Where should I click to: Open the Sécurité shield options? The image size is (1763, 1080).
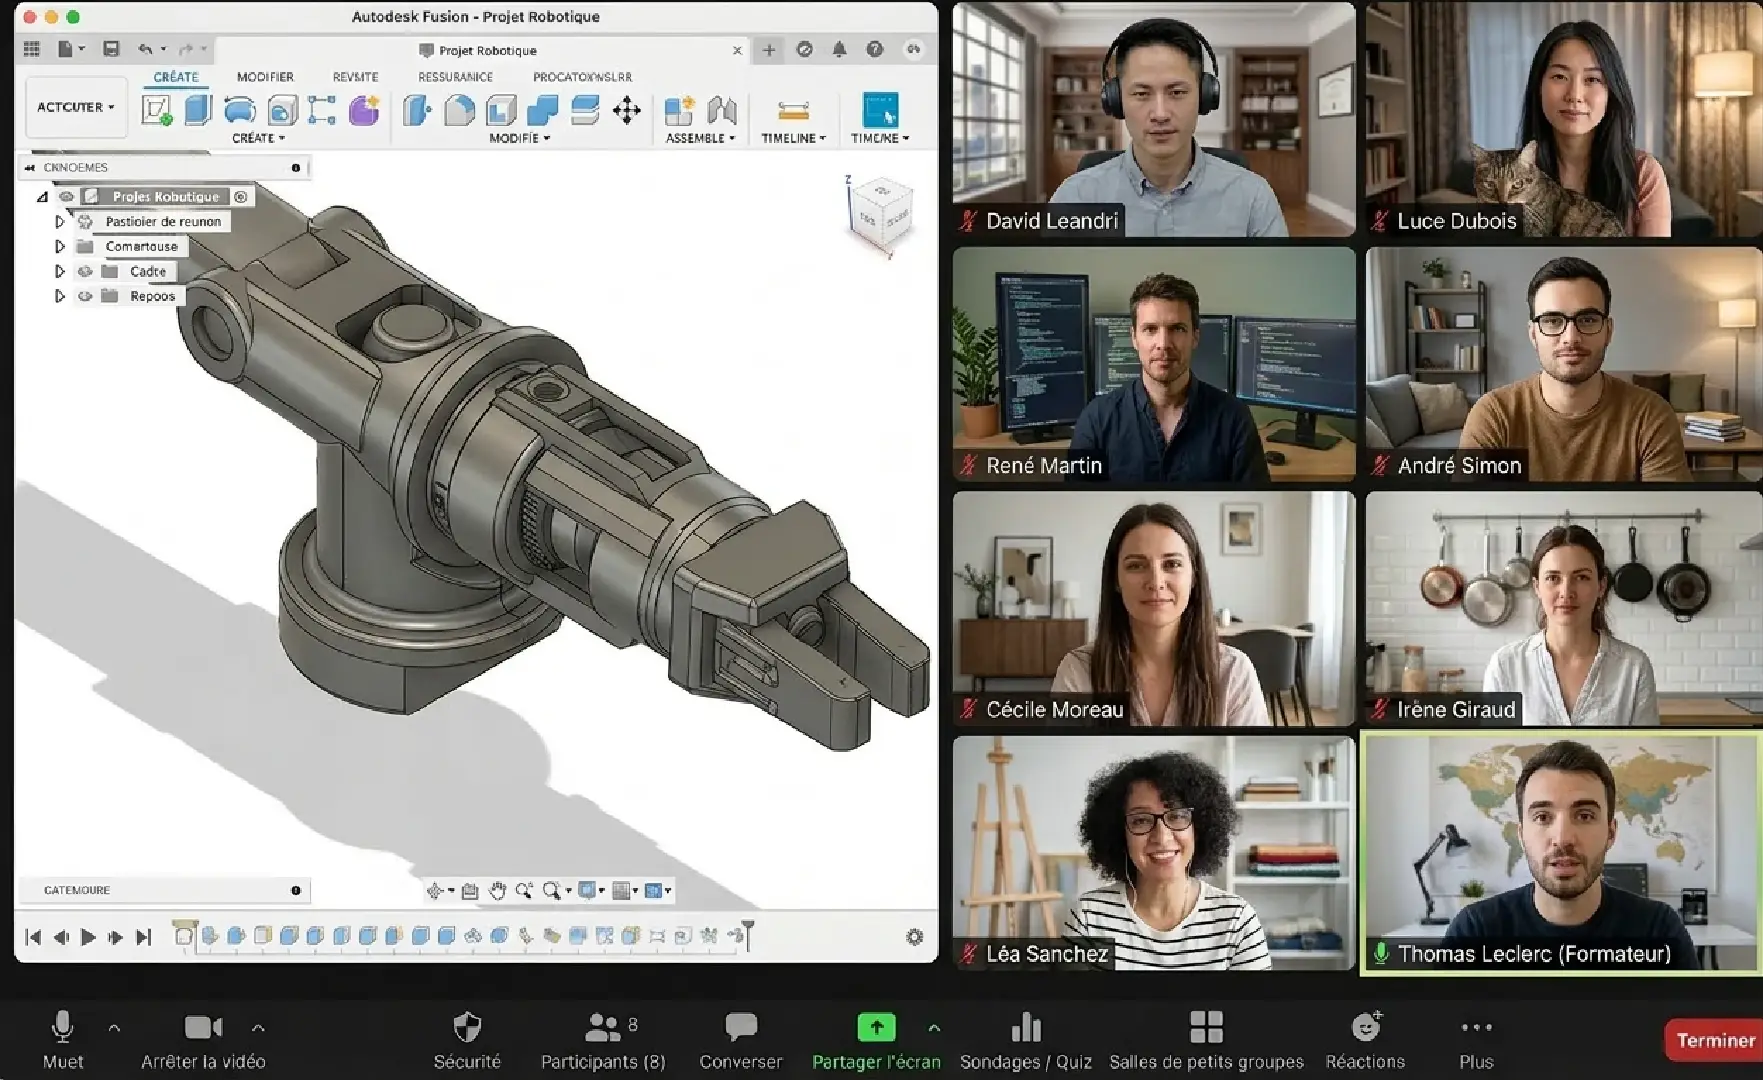coord(467,1039)
